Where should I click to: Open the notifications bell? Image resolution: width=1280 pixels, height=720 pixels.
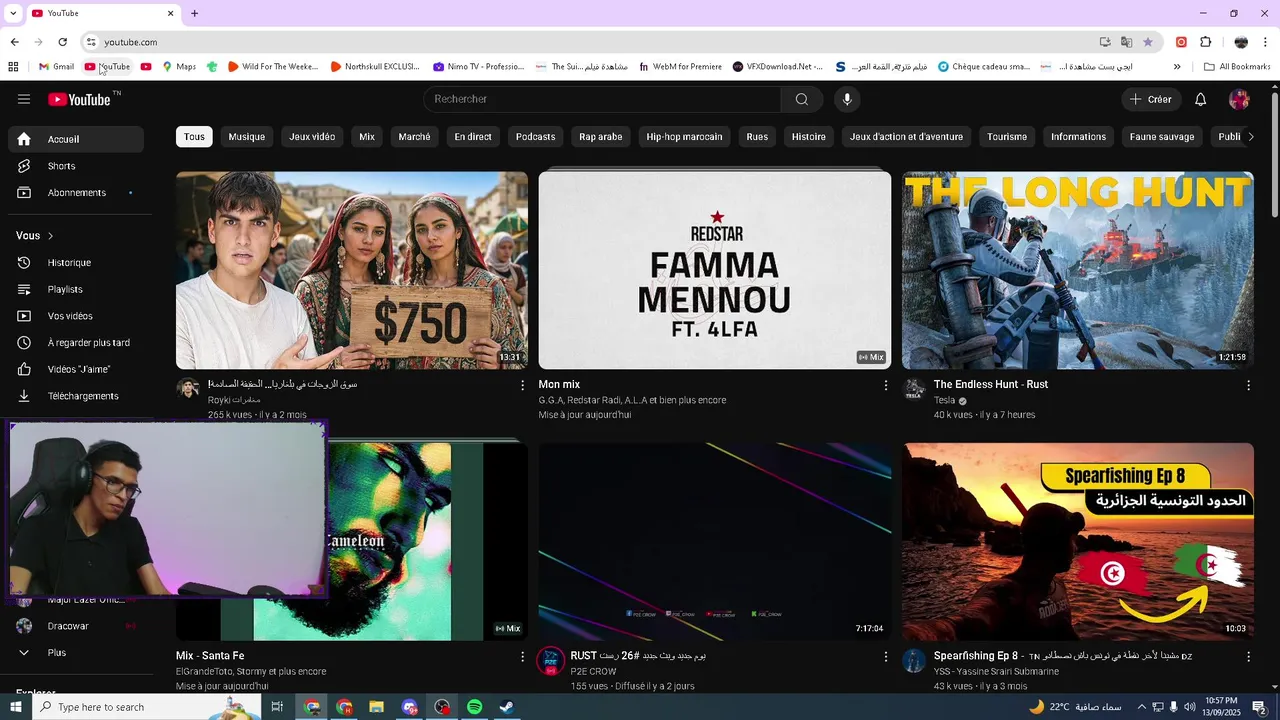[x=1201, y=99]
